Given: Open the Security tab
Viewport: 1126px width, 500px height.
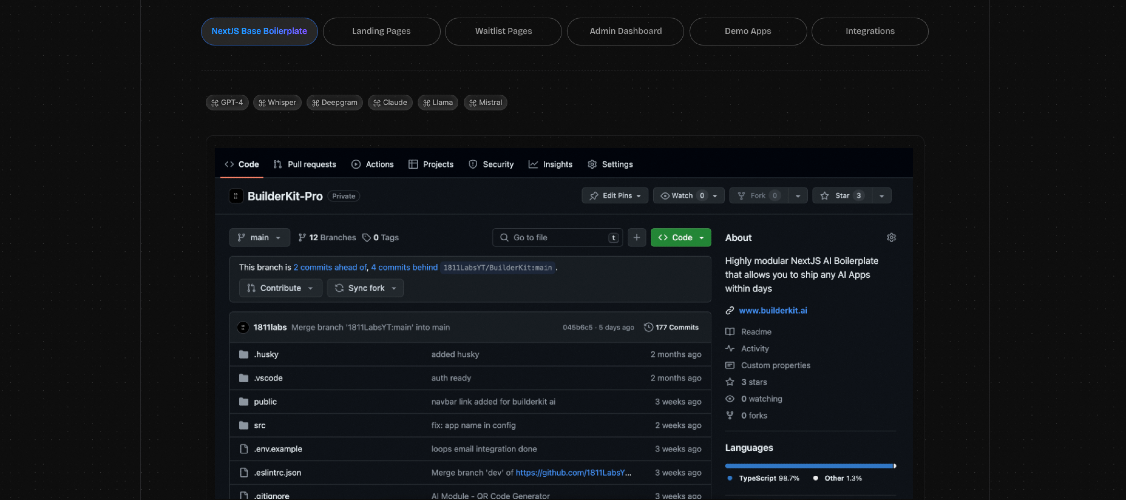Looking at the screenshot, I should point(491,165).
